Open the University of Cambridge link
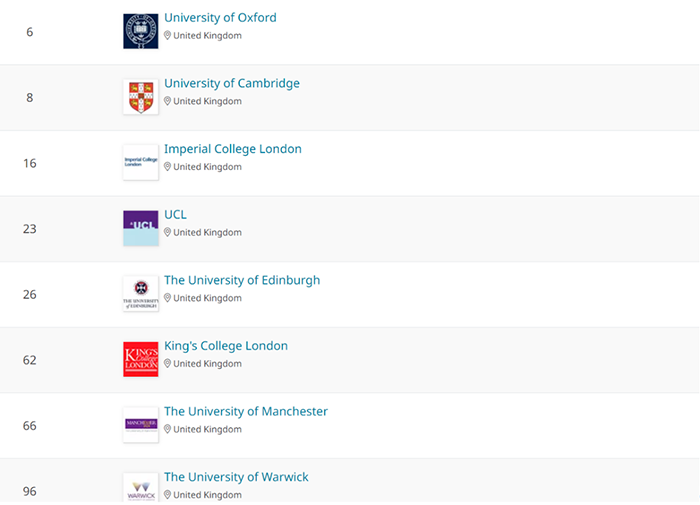The image size is (700, 505). click(x=231, y=84)
